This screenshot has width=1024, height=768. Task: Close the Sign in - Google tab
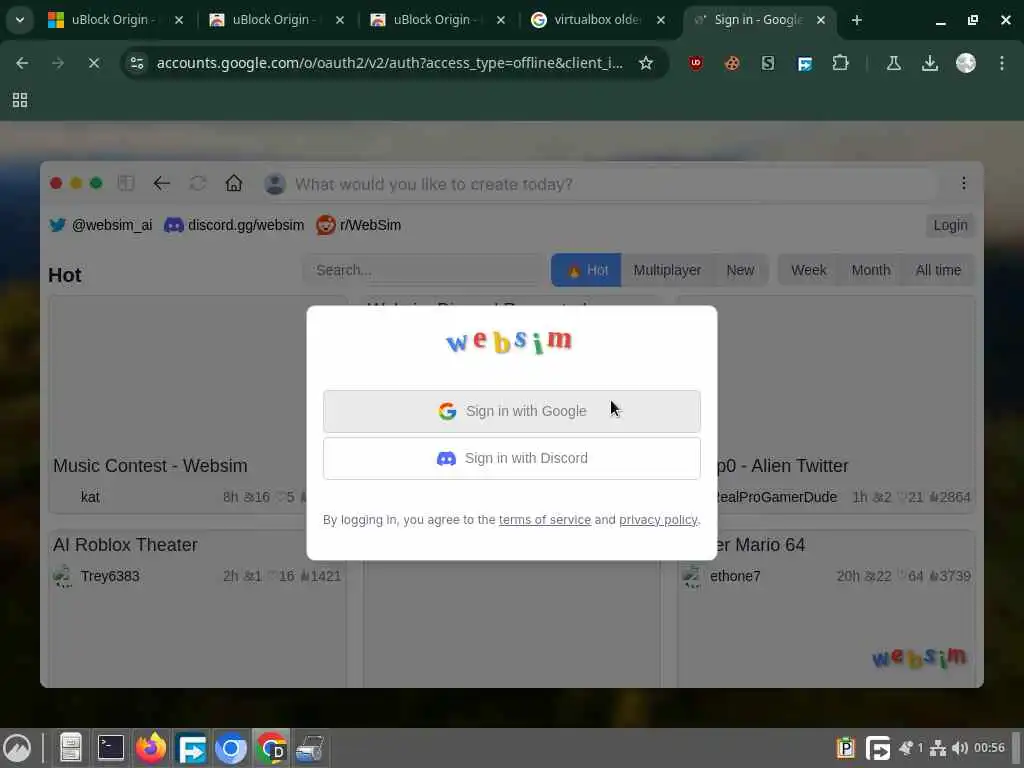[x=821, y=20]
